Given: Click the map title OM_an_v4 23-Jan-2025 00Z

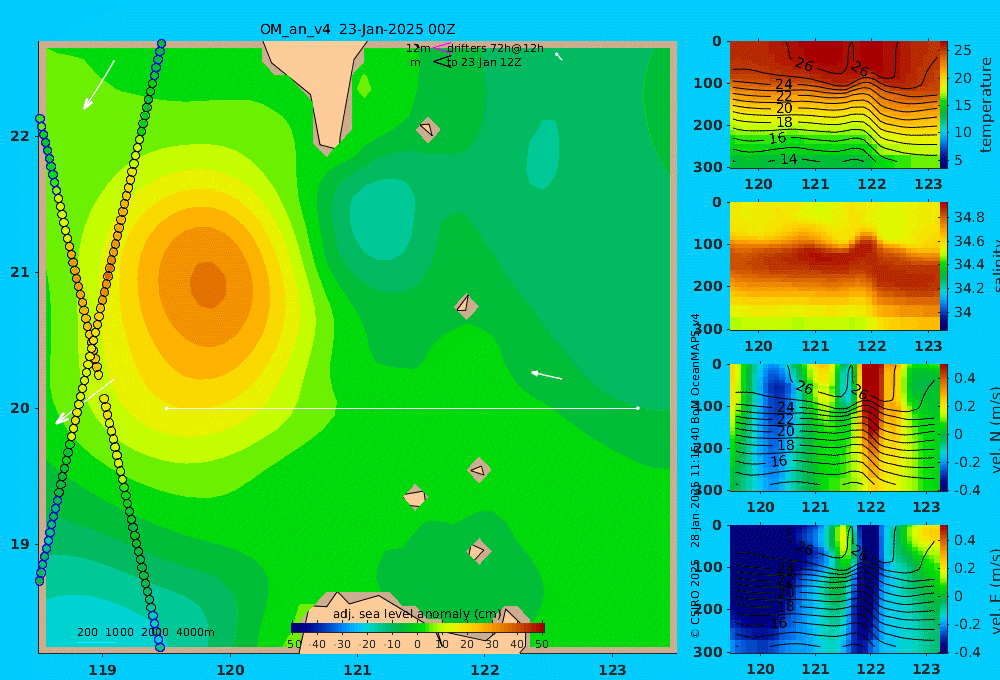Looking at the screenshot, I should pos(357,29).
